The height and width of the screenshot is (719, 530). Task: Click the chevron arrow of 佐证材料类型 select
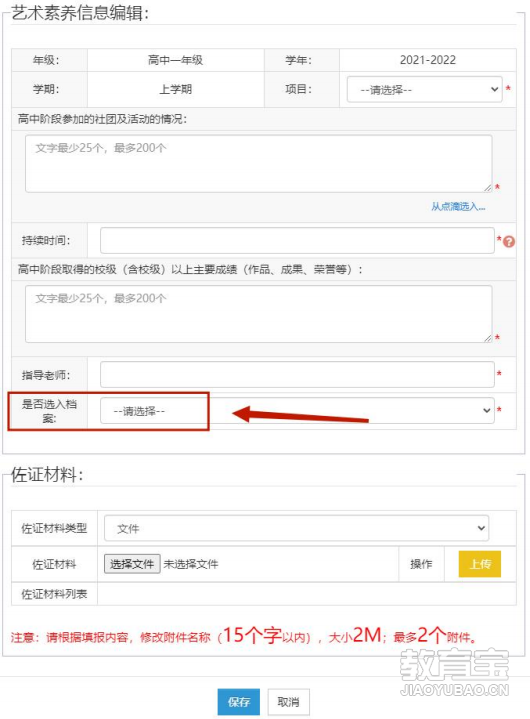pyautogui.click(x=481, y=528)
